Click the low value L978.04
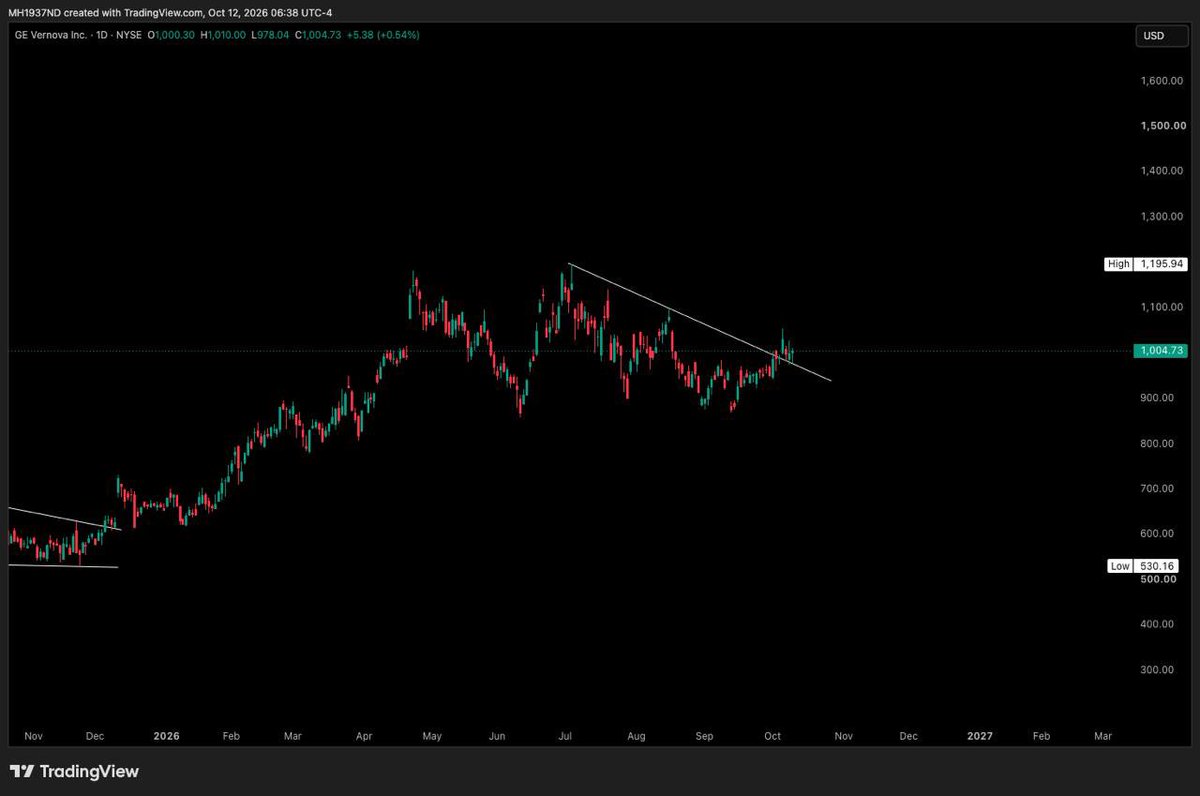This screenshot has width=1200, height=796. (271, 35)
